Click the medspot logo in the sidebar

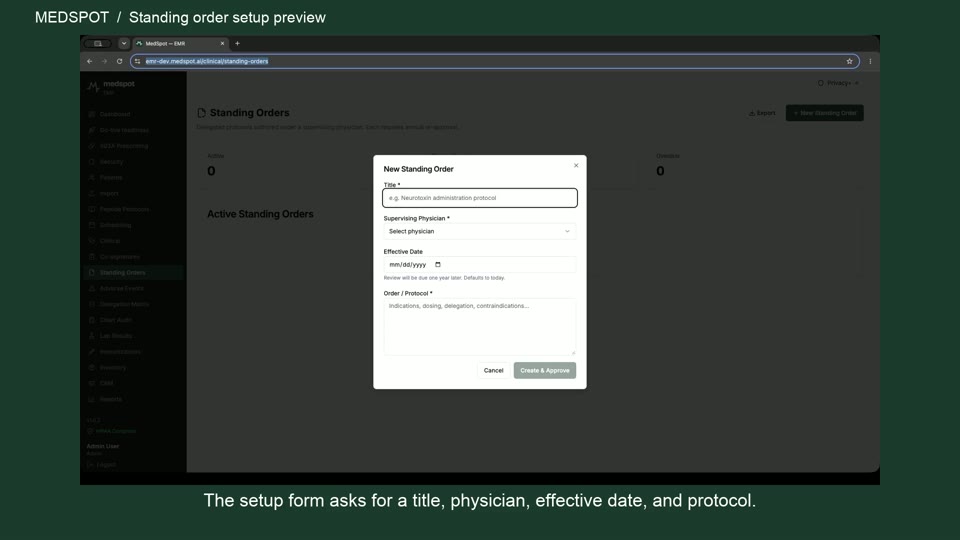111,87
